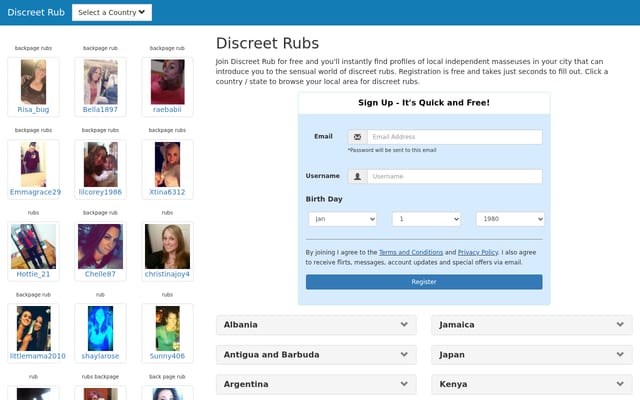This screenshot has height=400, width=640.
Task: Open Chelle87 profile photo
Action: [x=100, y=246]
